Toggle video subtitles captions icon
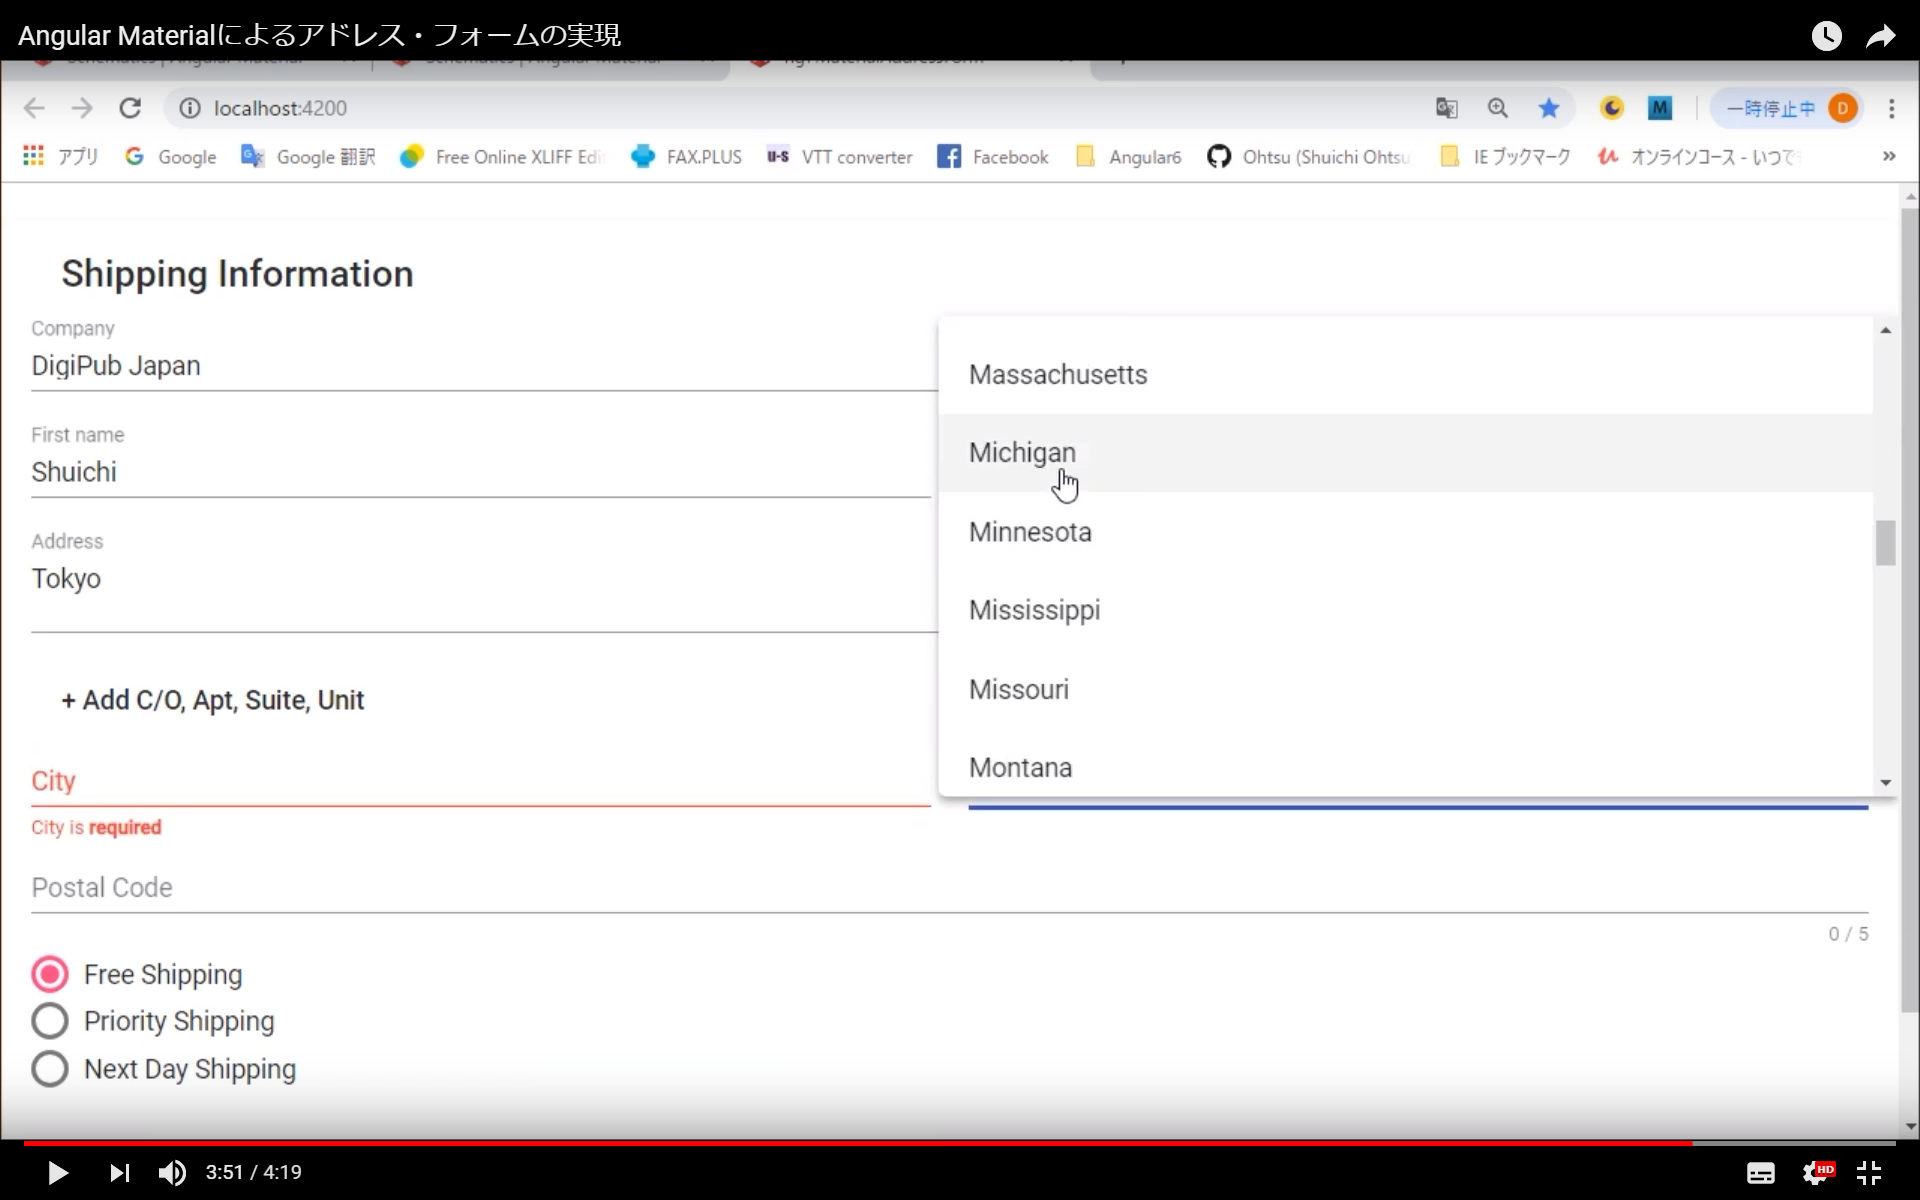Image resolution: width=1920 pixels, height=1200 pixels. coord(1760,1173)
